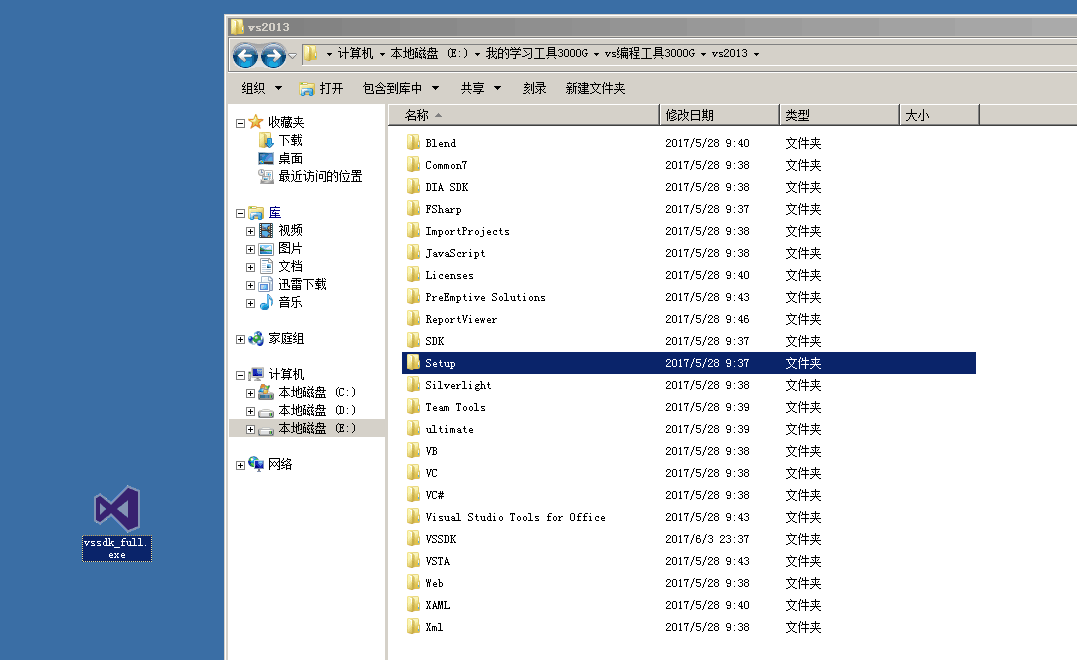Click the vs编程工具3000G breadcrumb
The image size is (1077, 660).
(650, 54)
